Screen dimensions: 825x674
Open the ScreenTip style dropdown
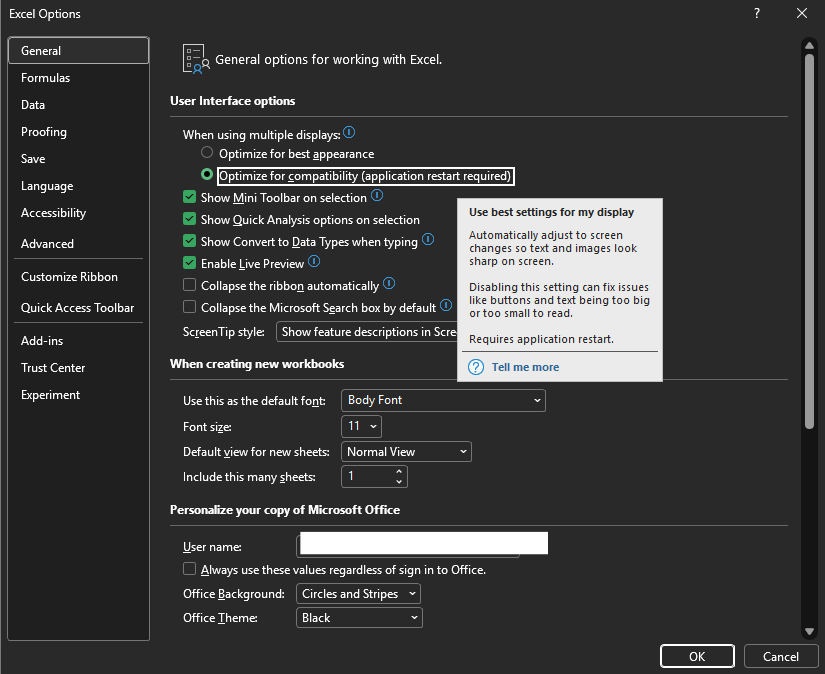[x=367, y=332]
